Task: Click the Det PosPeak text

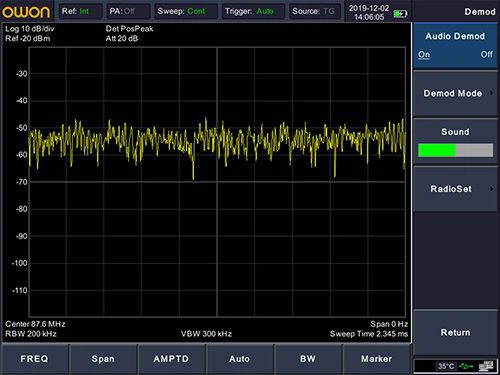Action: tap(129, 29)
